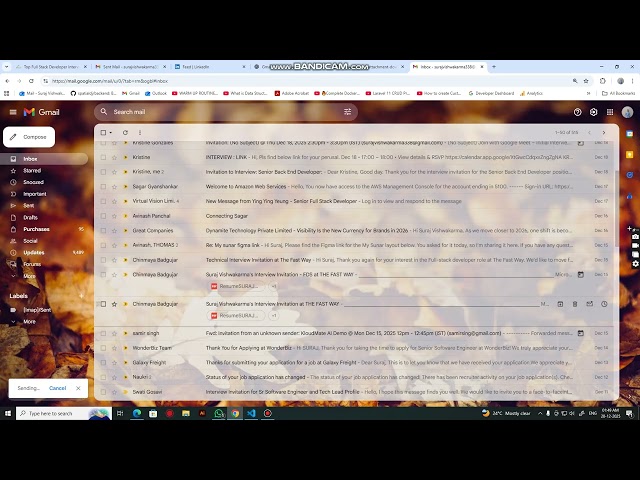Open search filter options in the search bar

point(347,111)
